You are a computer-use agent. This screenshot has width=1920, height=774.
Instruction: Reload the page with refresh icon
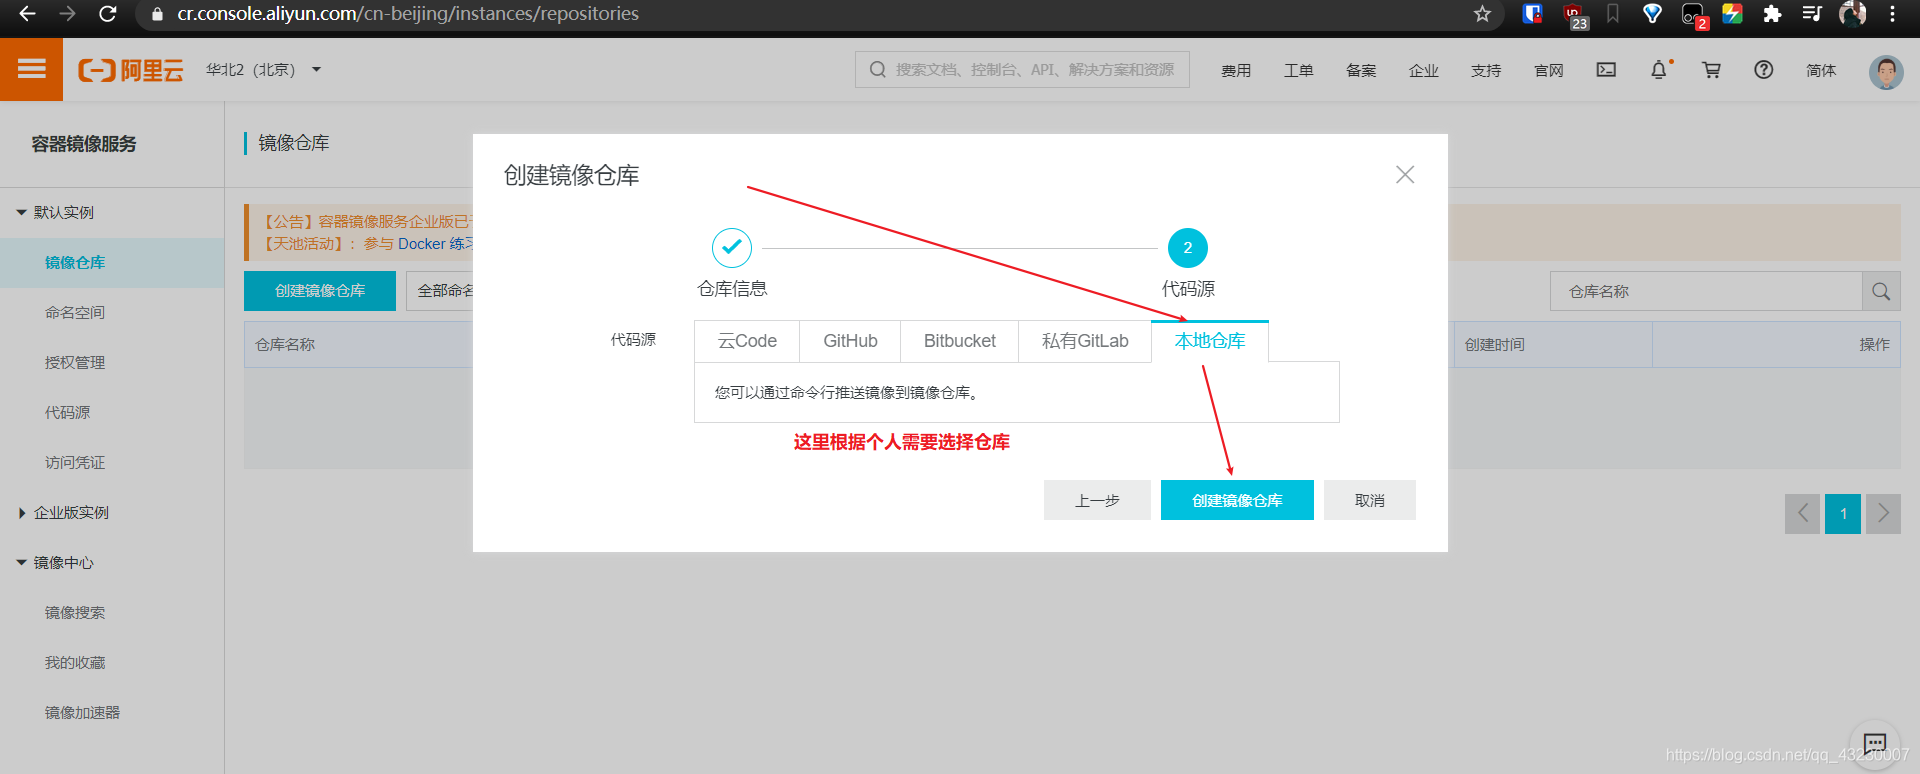coord(108,14)
